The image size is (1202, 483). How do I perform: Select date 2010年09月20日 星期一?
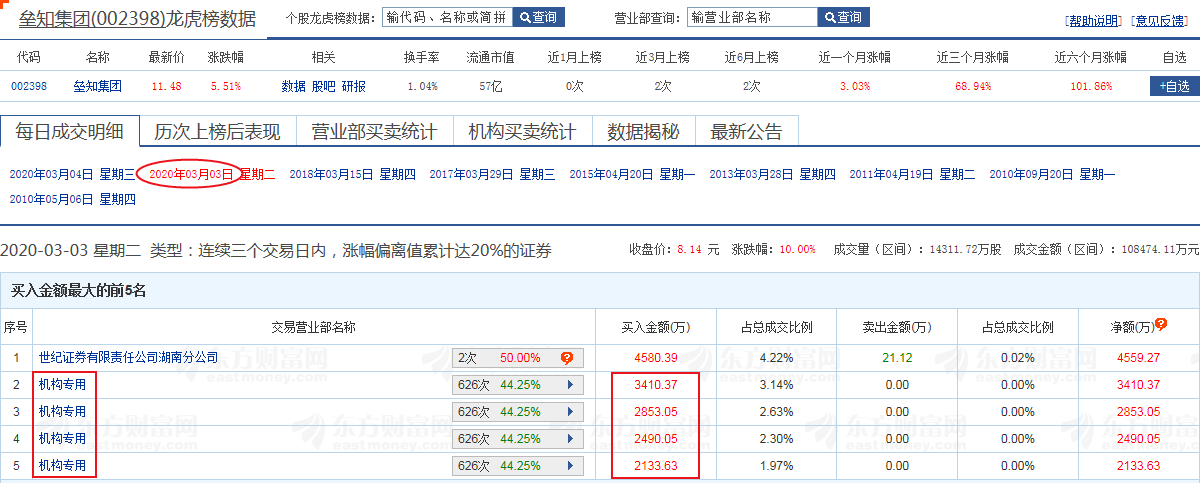tap(1052, 174)
